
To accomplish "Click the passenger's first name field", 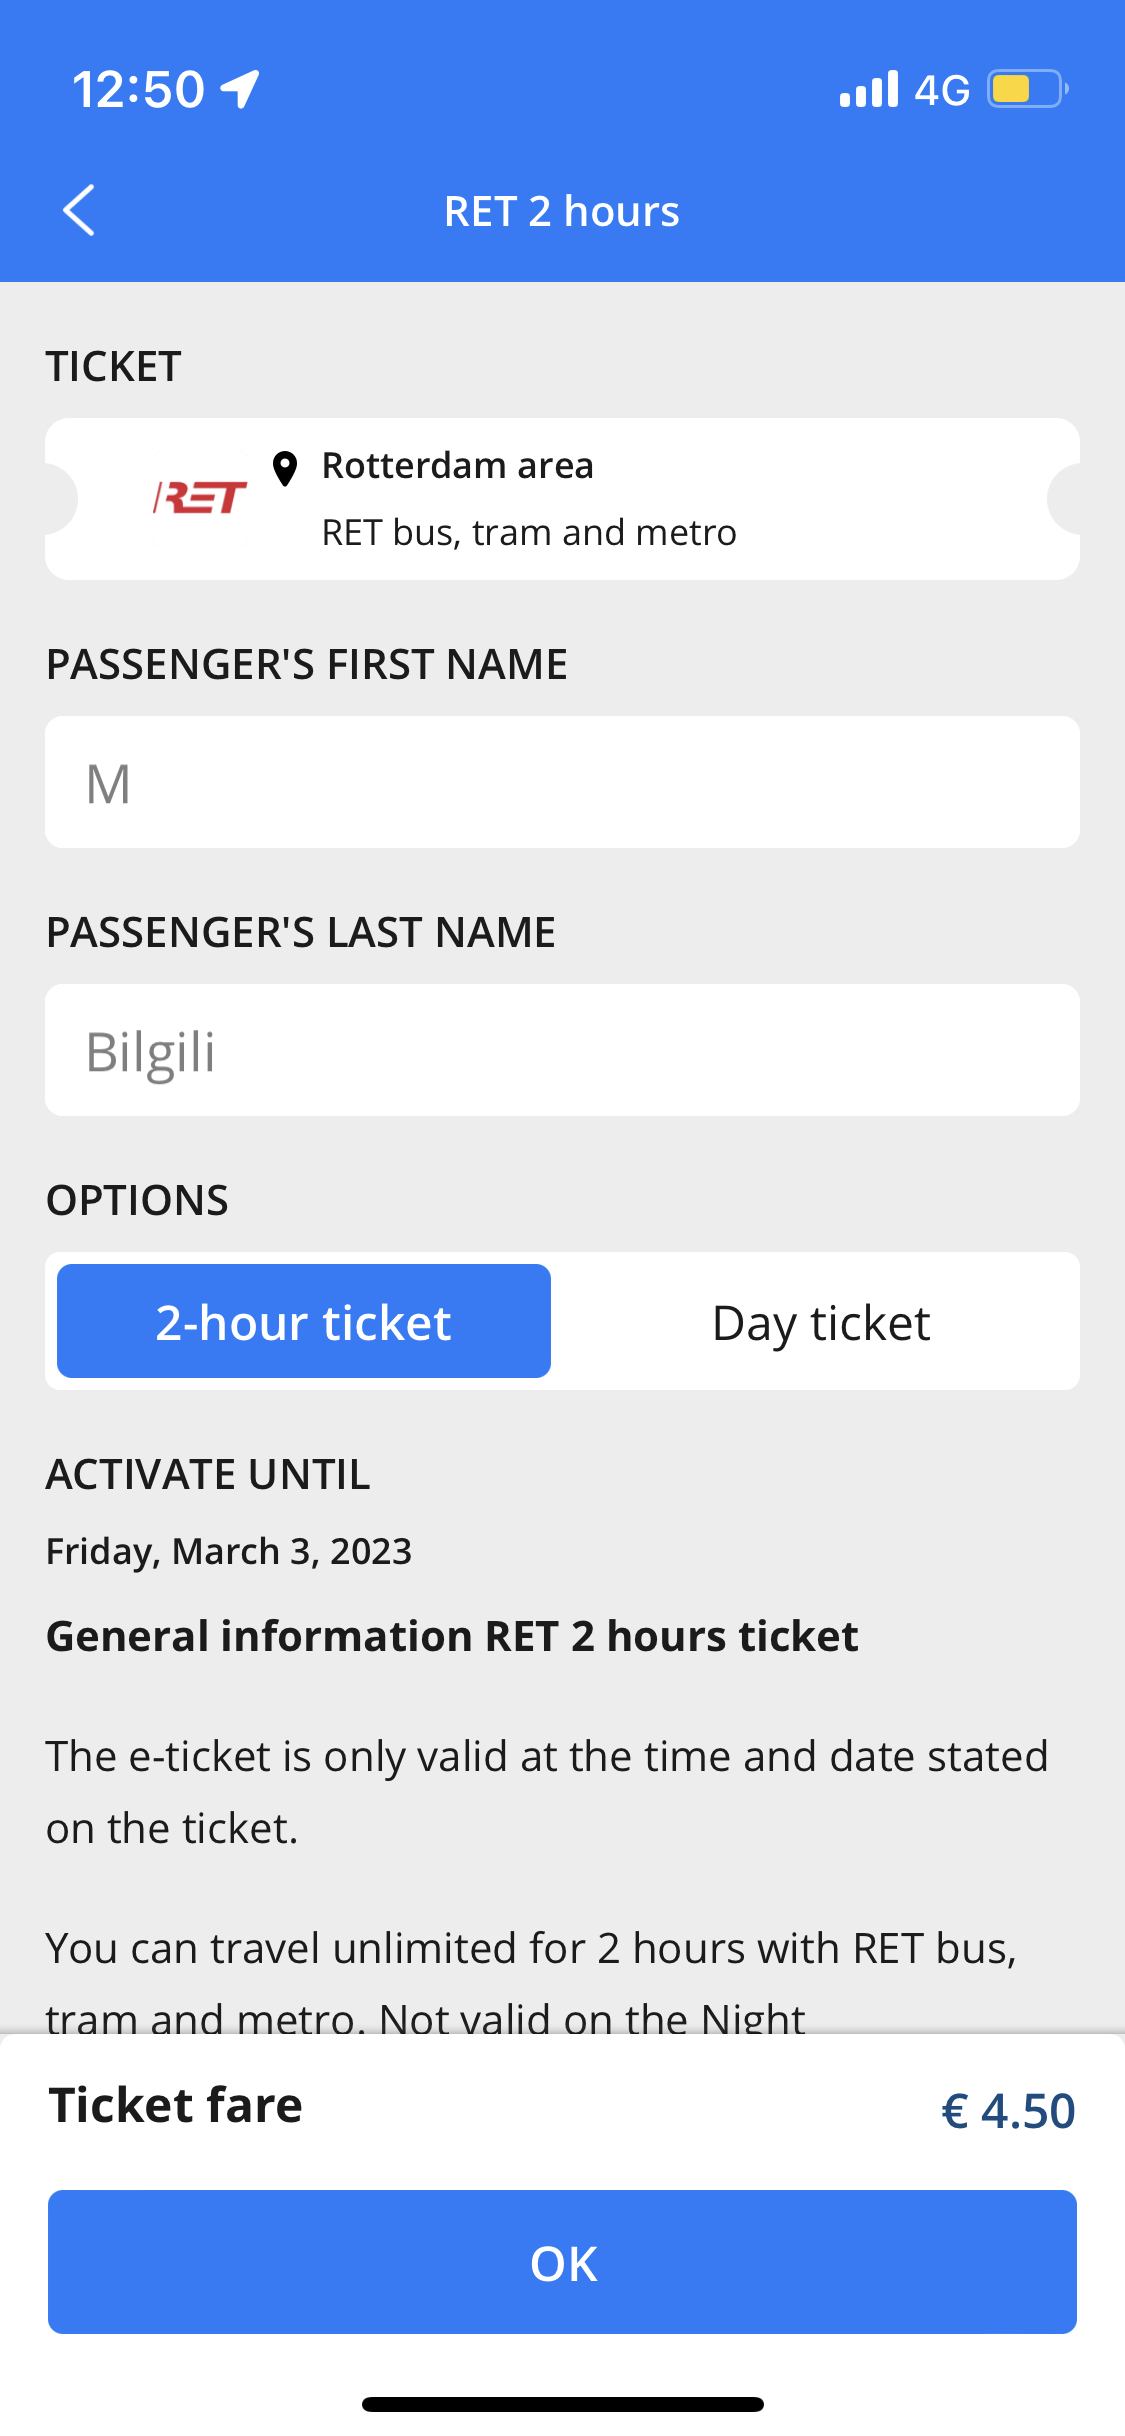I will tap(562, 782).
